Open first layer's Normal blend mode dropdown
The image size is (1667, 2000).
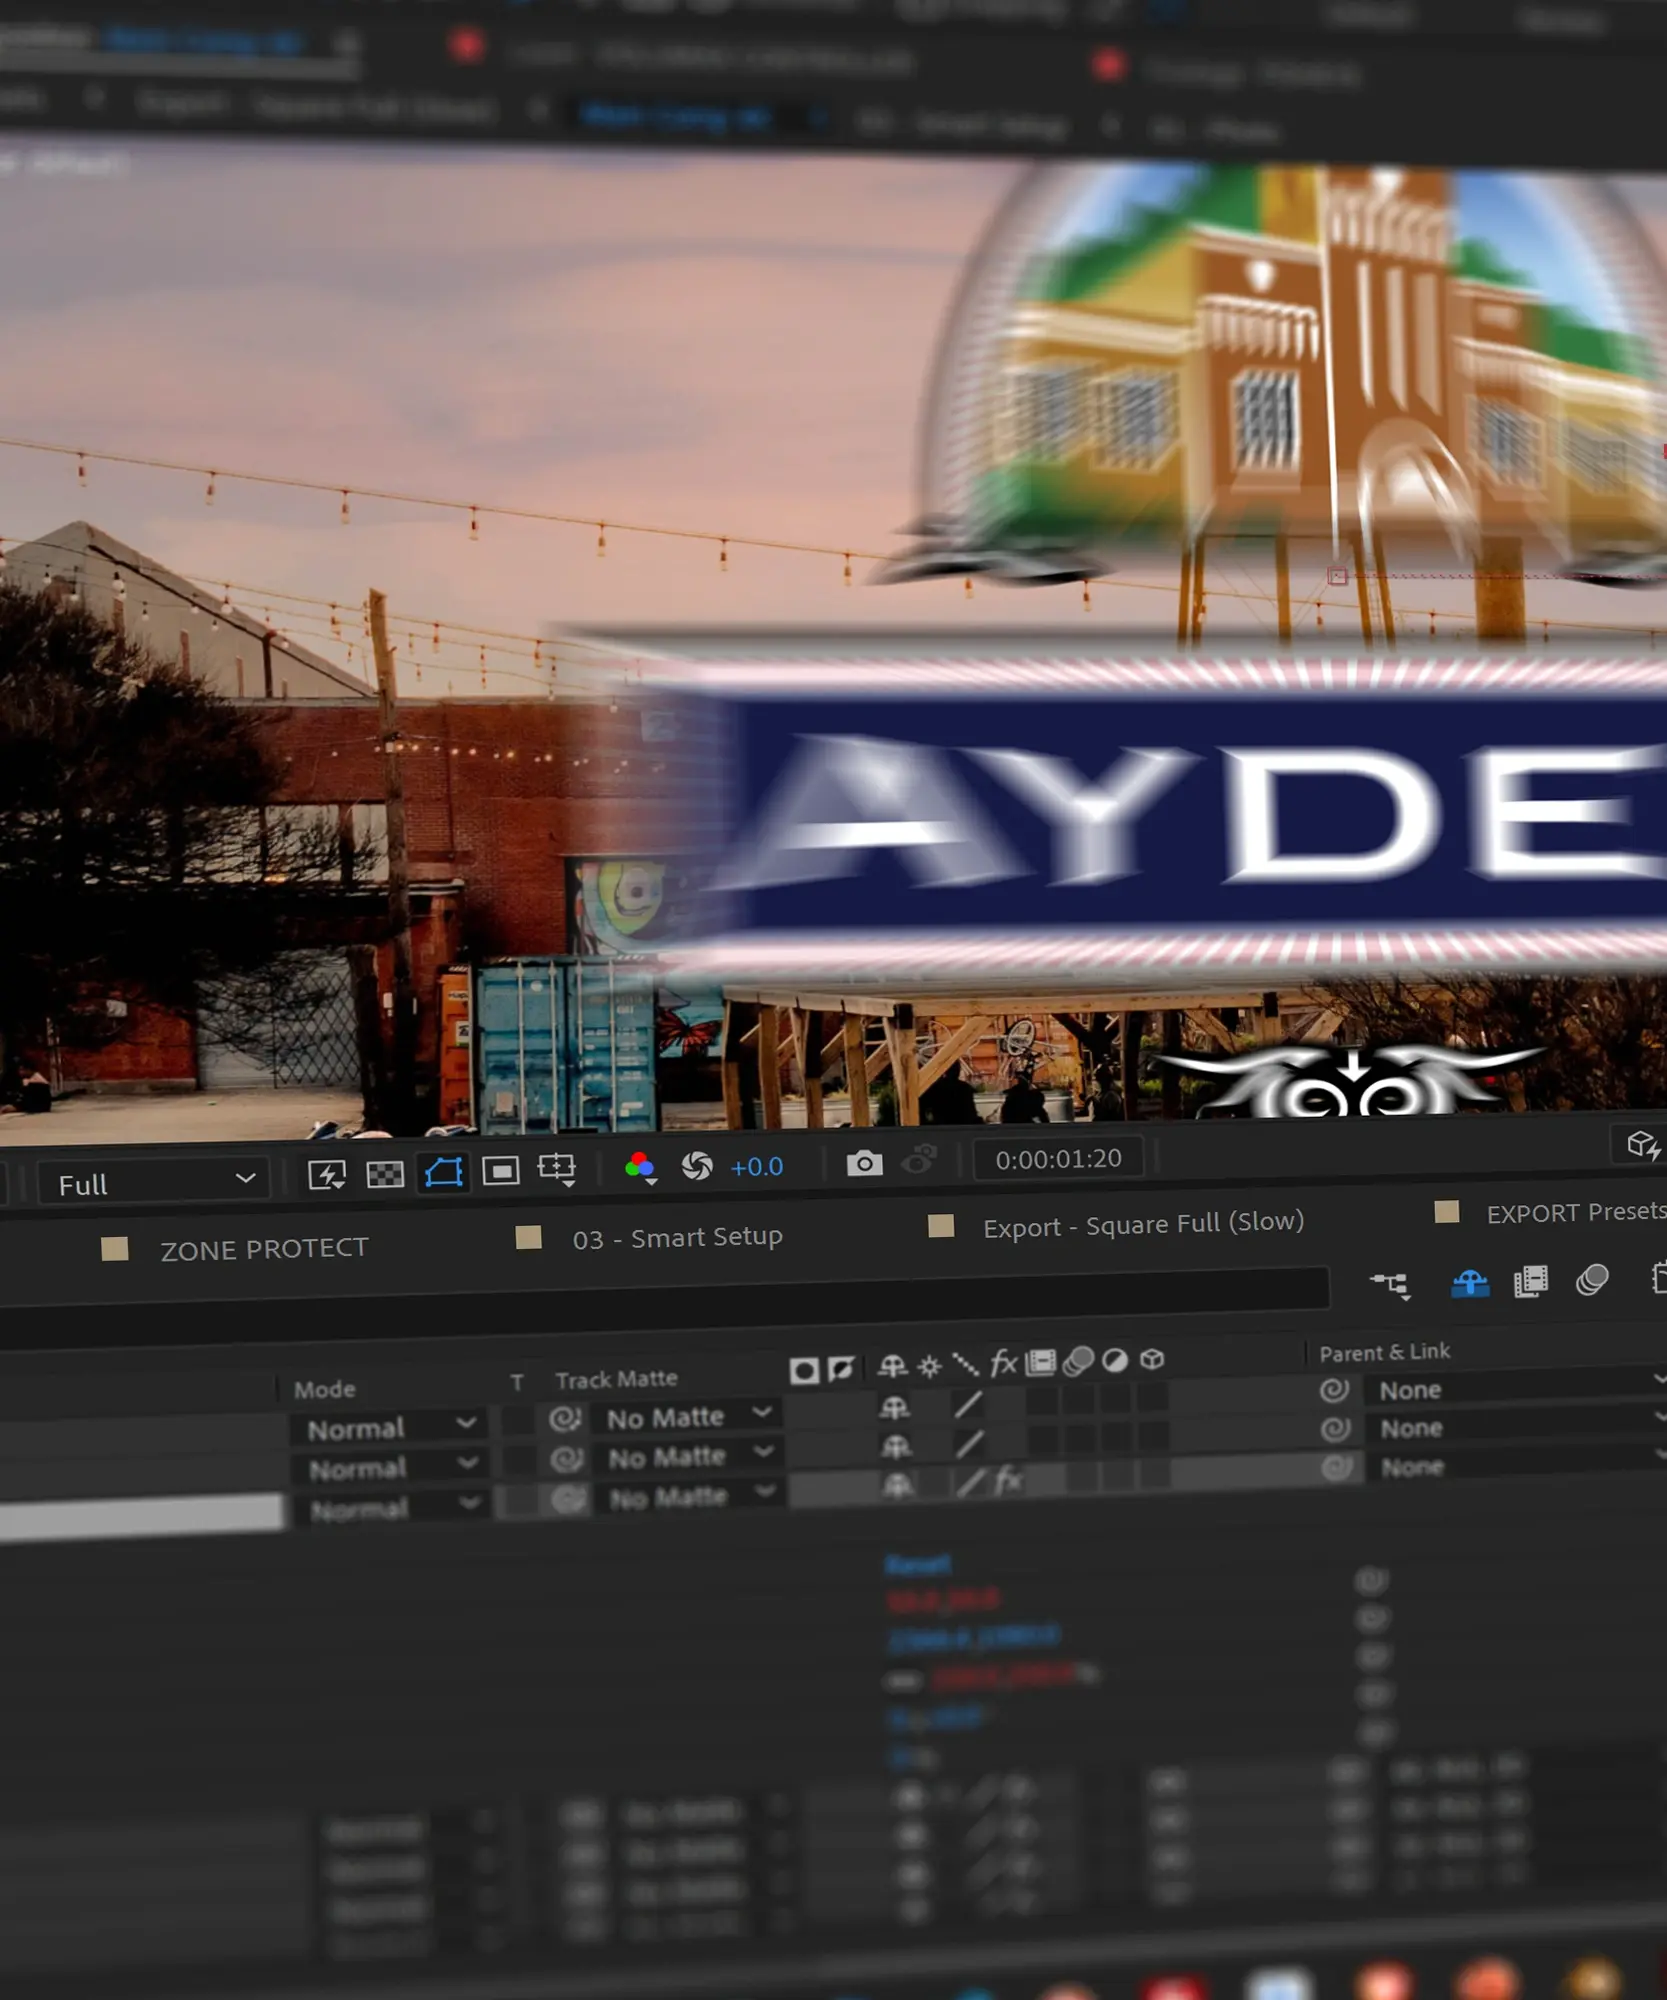pyautogui.click(x=390, y=1428)
